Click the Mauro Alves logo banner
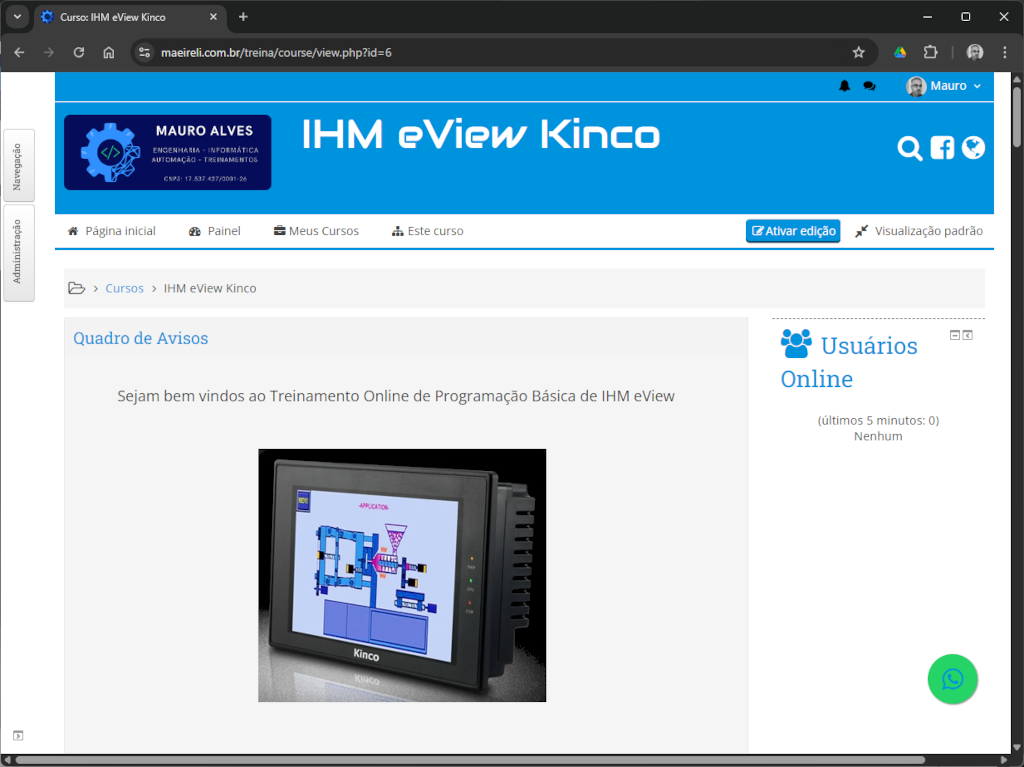Viewport: 1024px width, 767px height. 168,152
